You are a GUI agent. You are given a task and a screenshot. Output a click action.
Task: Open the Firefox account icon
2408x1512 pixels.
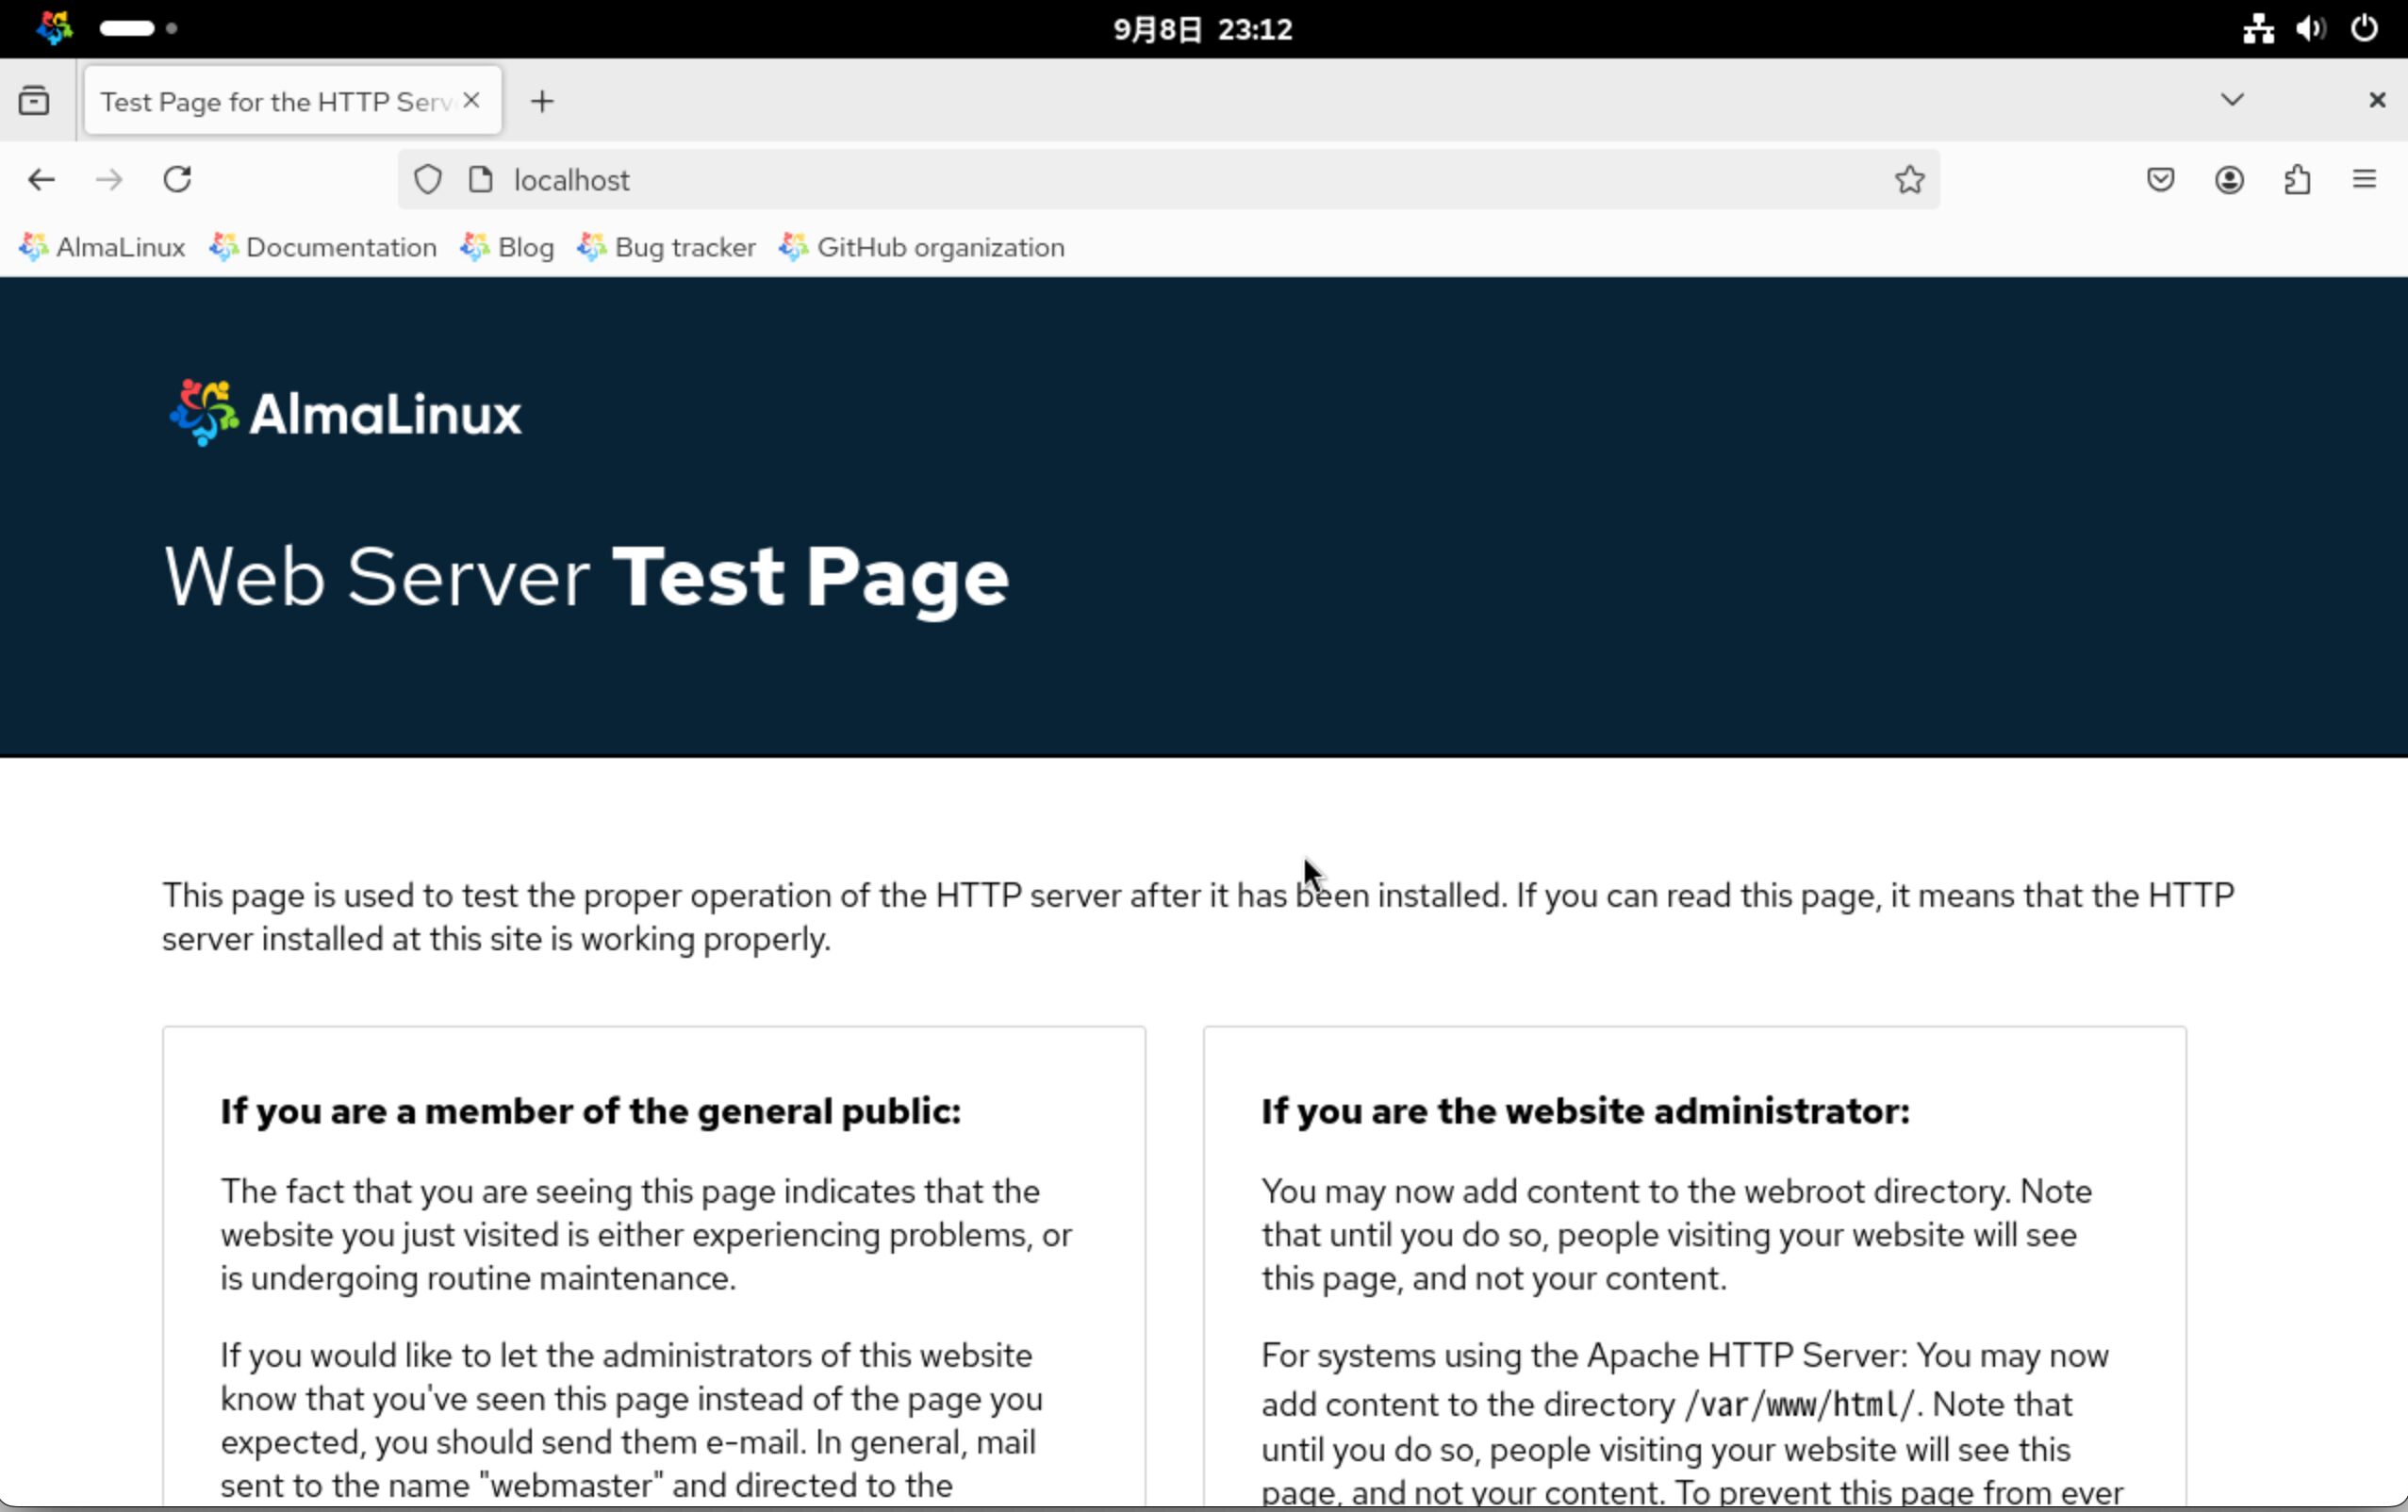point(2229,180)
